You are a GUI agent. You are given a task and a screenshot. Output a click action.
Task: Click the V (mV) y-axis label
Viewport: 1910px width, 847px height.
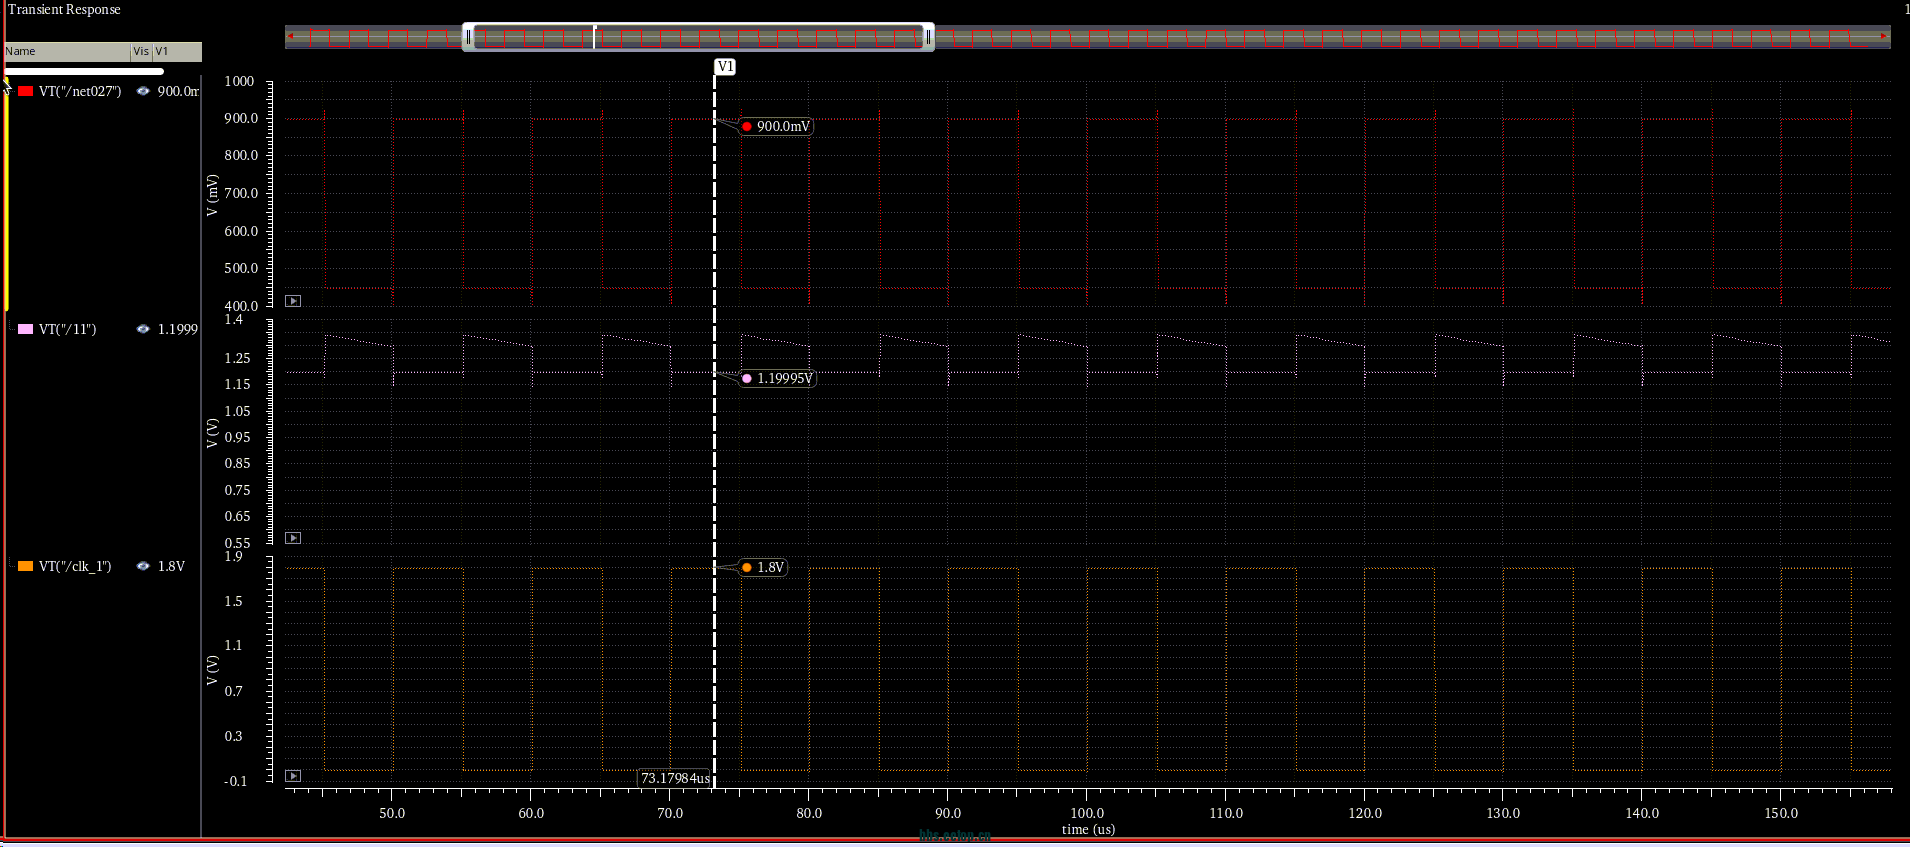click(212, 195)
